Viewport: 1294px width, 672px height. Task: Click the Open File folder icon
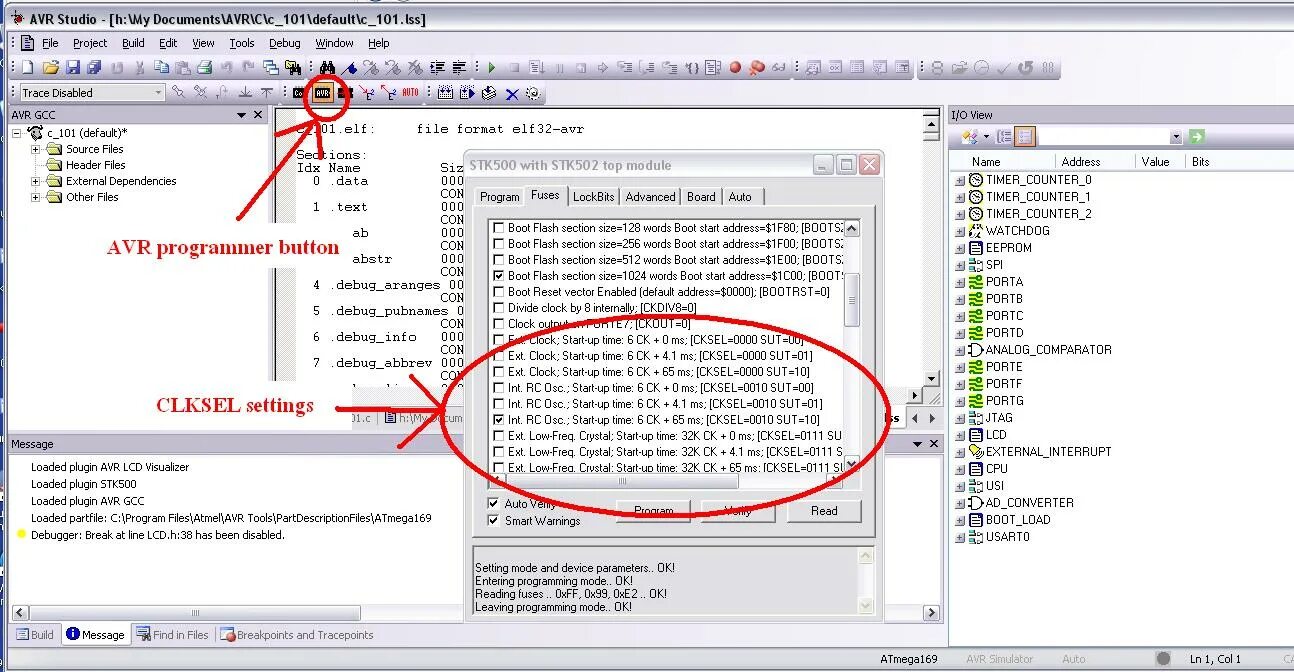(50, 68)
